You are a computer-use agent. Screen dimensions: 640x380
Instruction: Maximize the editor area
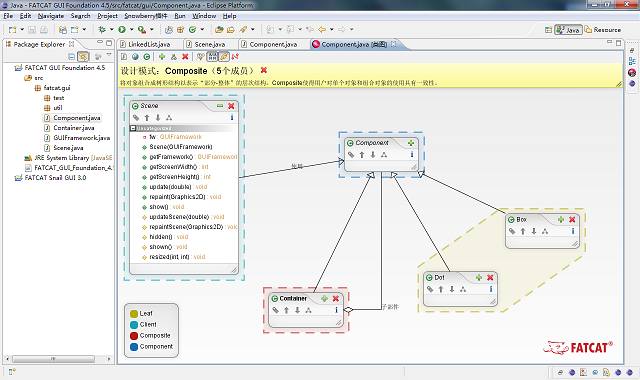pos(618,42)
